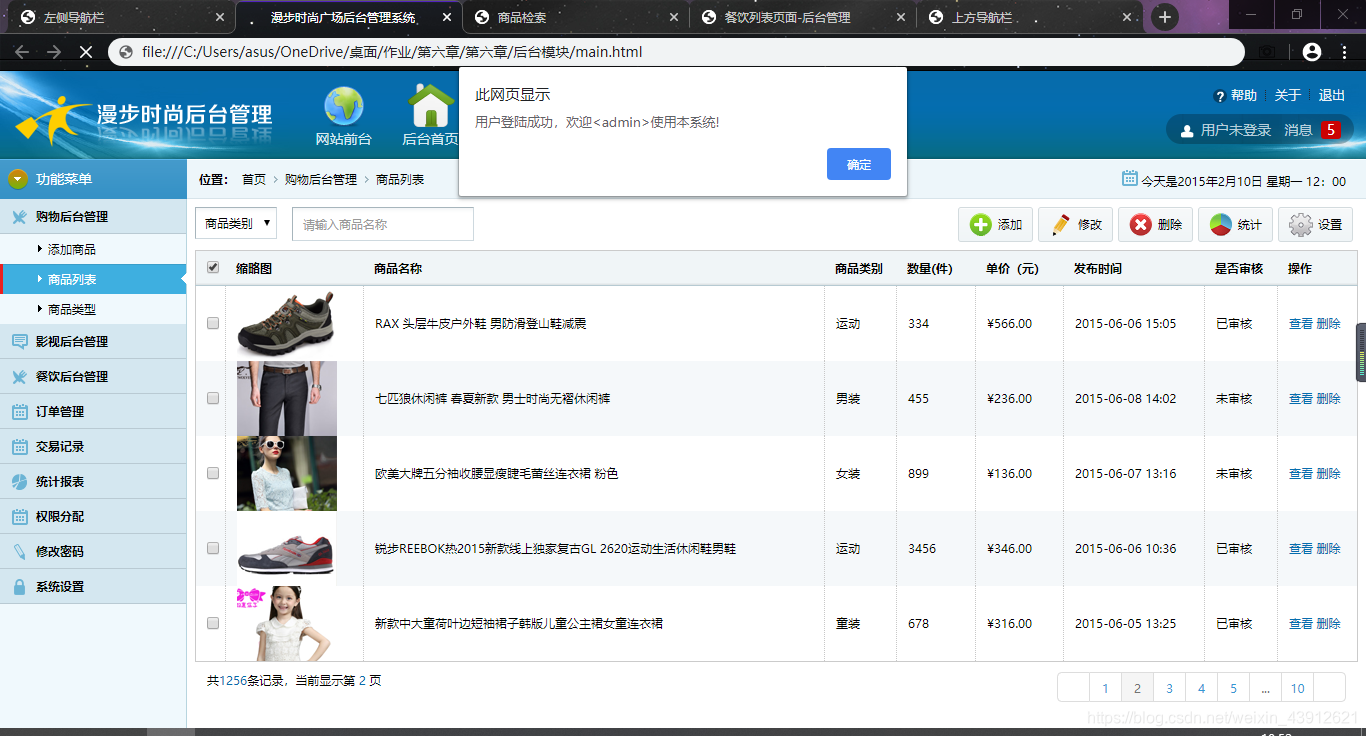Click the calendar icon next to today's date
Image resolution: width=1366 pixels, height=736 pixels.
(1130, 179)
